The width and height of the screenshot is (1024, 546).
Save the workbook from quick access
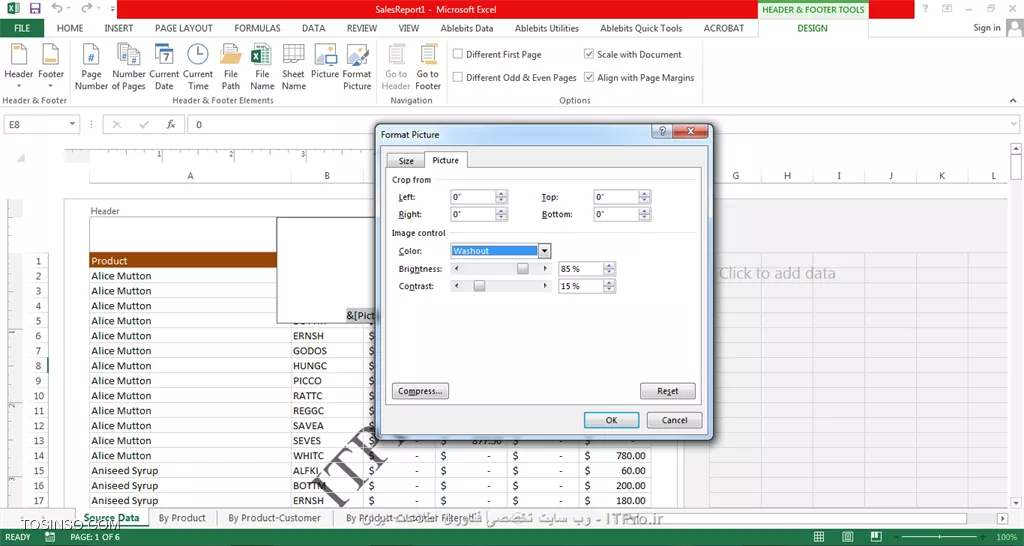pyautogui.click(x=35, y=9)
